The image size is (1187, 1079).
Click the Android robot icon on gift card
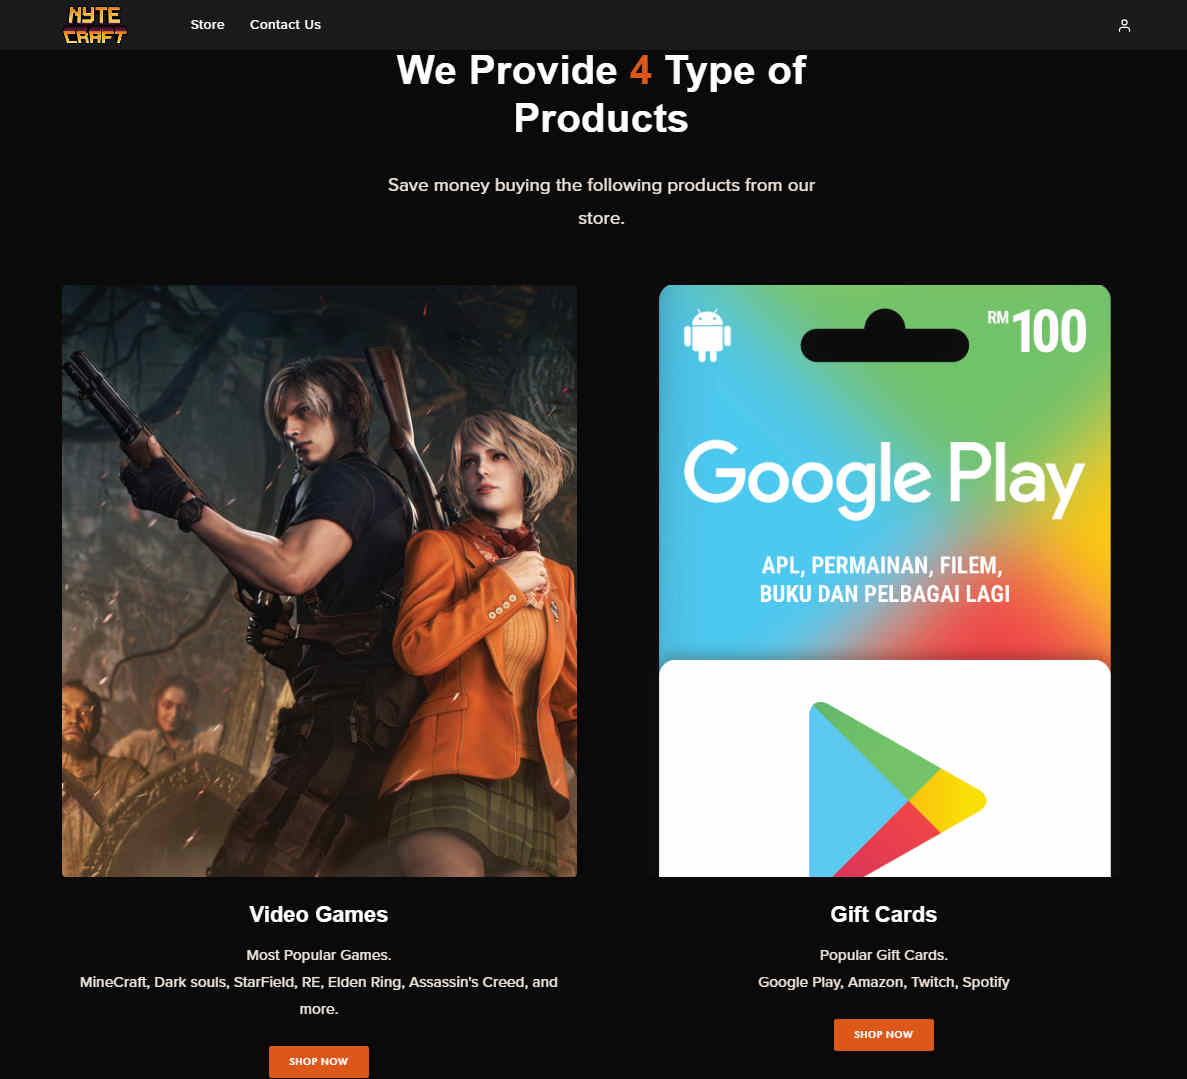pyautogui.click(x=707, y=335)
